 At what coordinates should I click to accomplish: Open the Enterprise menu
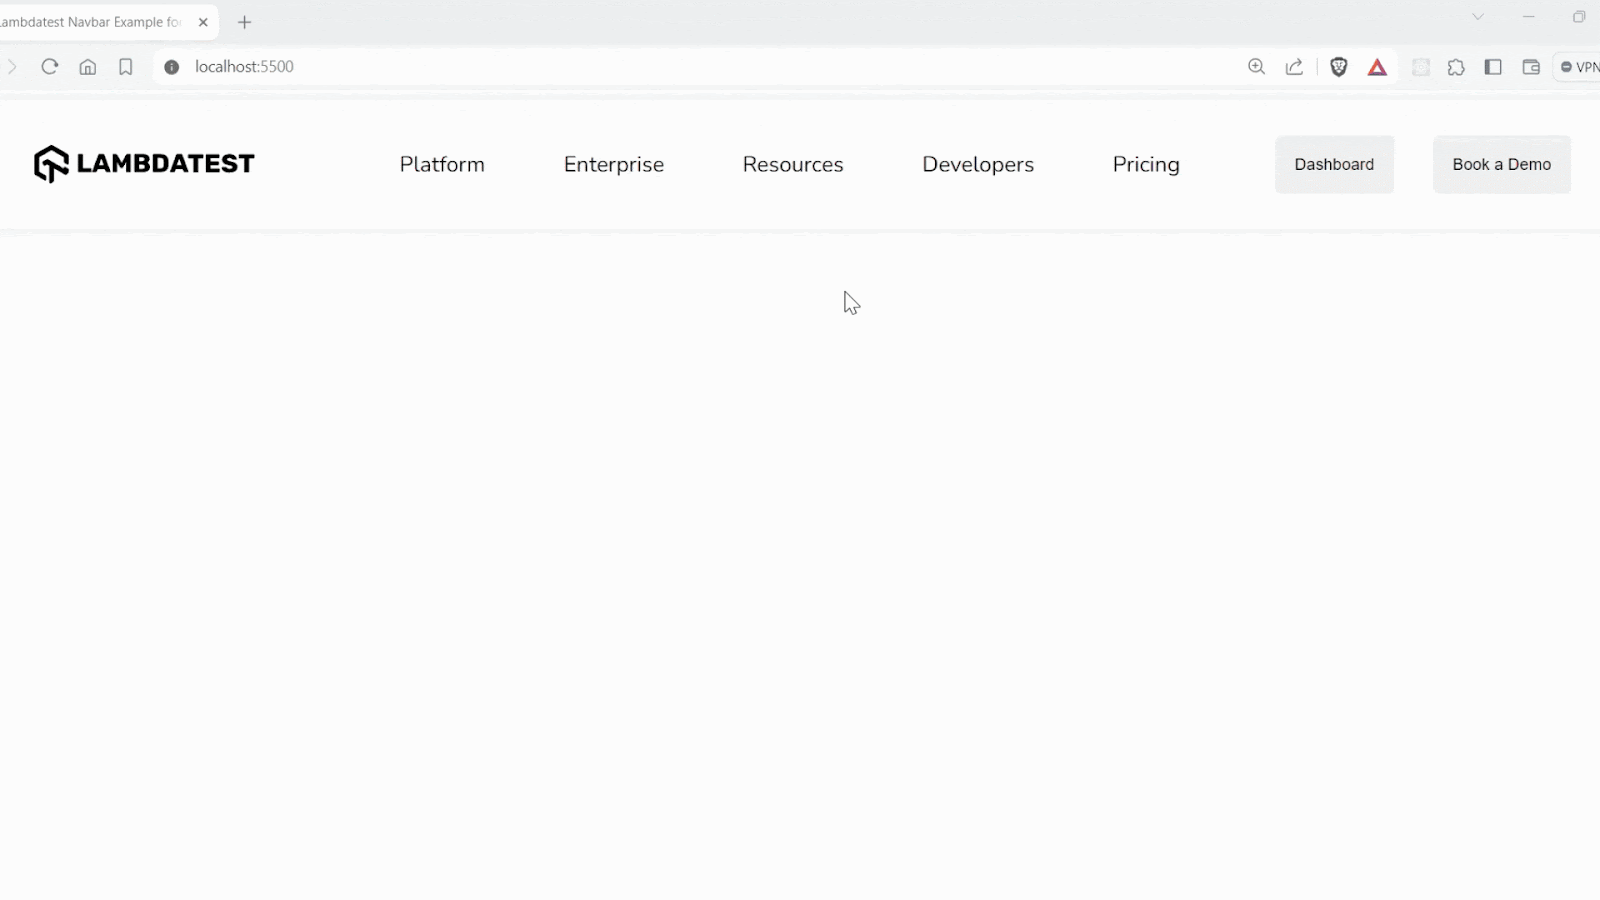(x=614, y=164)
